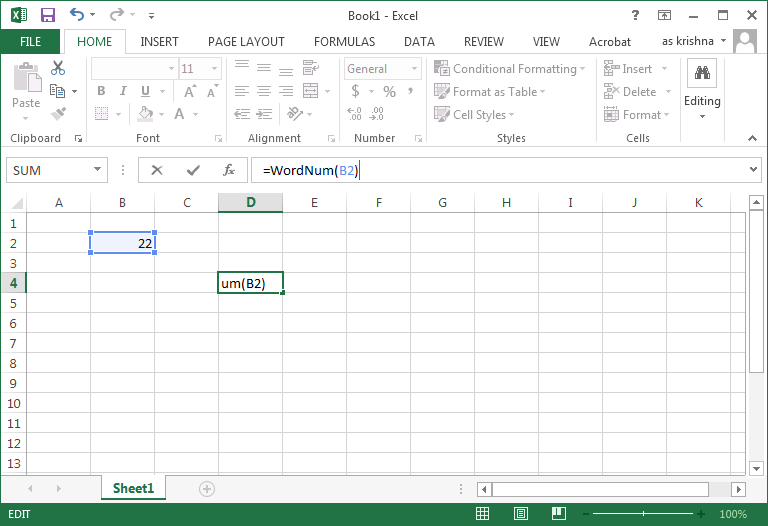Image resolution: width=768 pixels, height=526 pixels.
Task: Click Merge & Center icon
Action: (x=311, y=91)
